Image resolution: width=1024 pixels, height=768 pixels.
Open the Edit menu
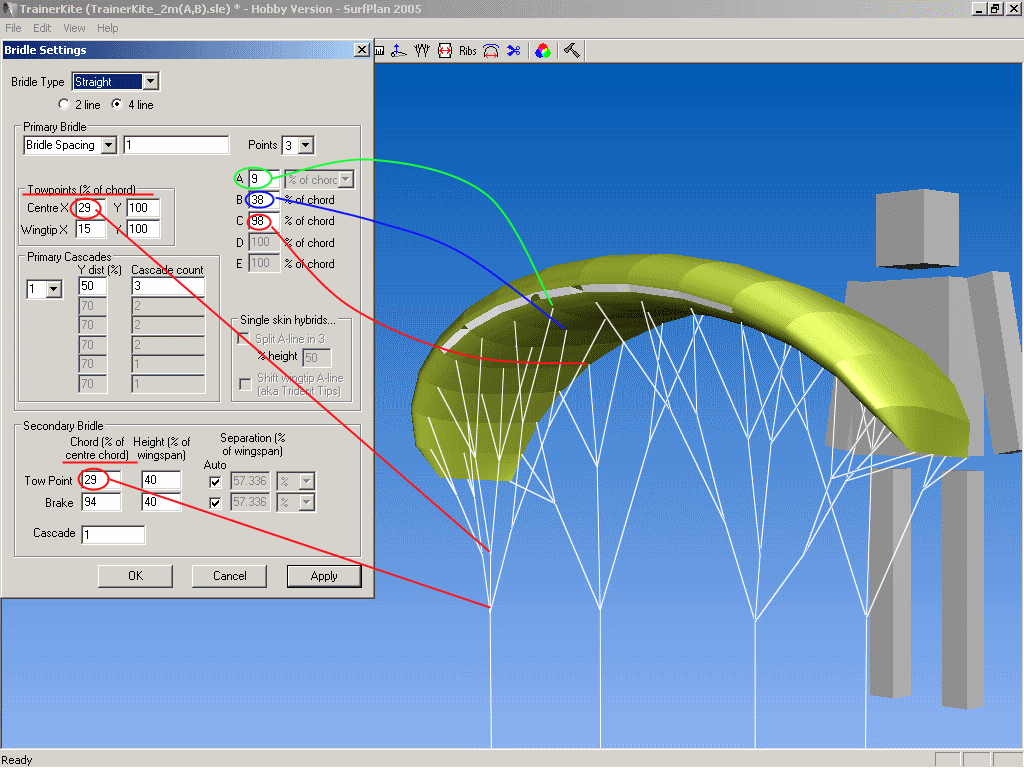pyautogui.click(x=42, y=28)
